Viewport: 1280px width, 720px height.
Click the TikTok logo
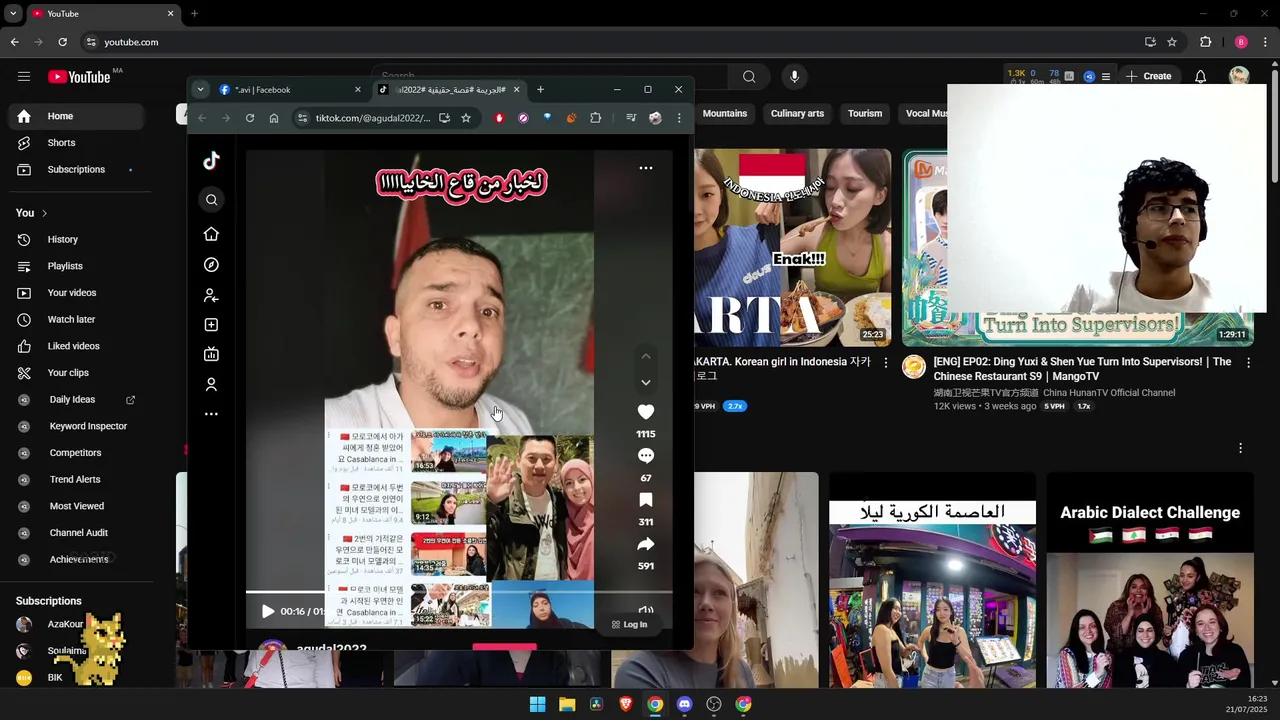pyautogui.click(x=211, y=161)
